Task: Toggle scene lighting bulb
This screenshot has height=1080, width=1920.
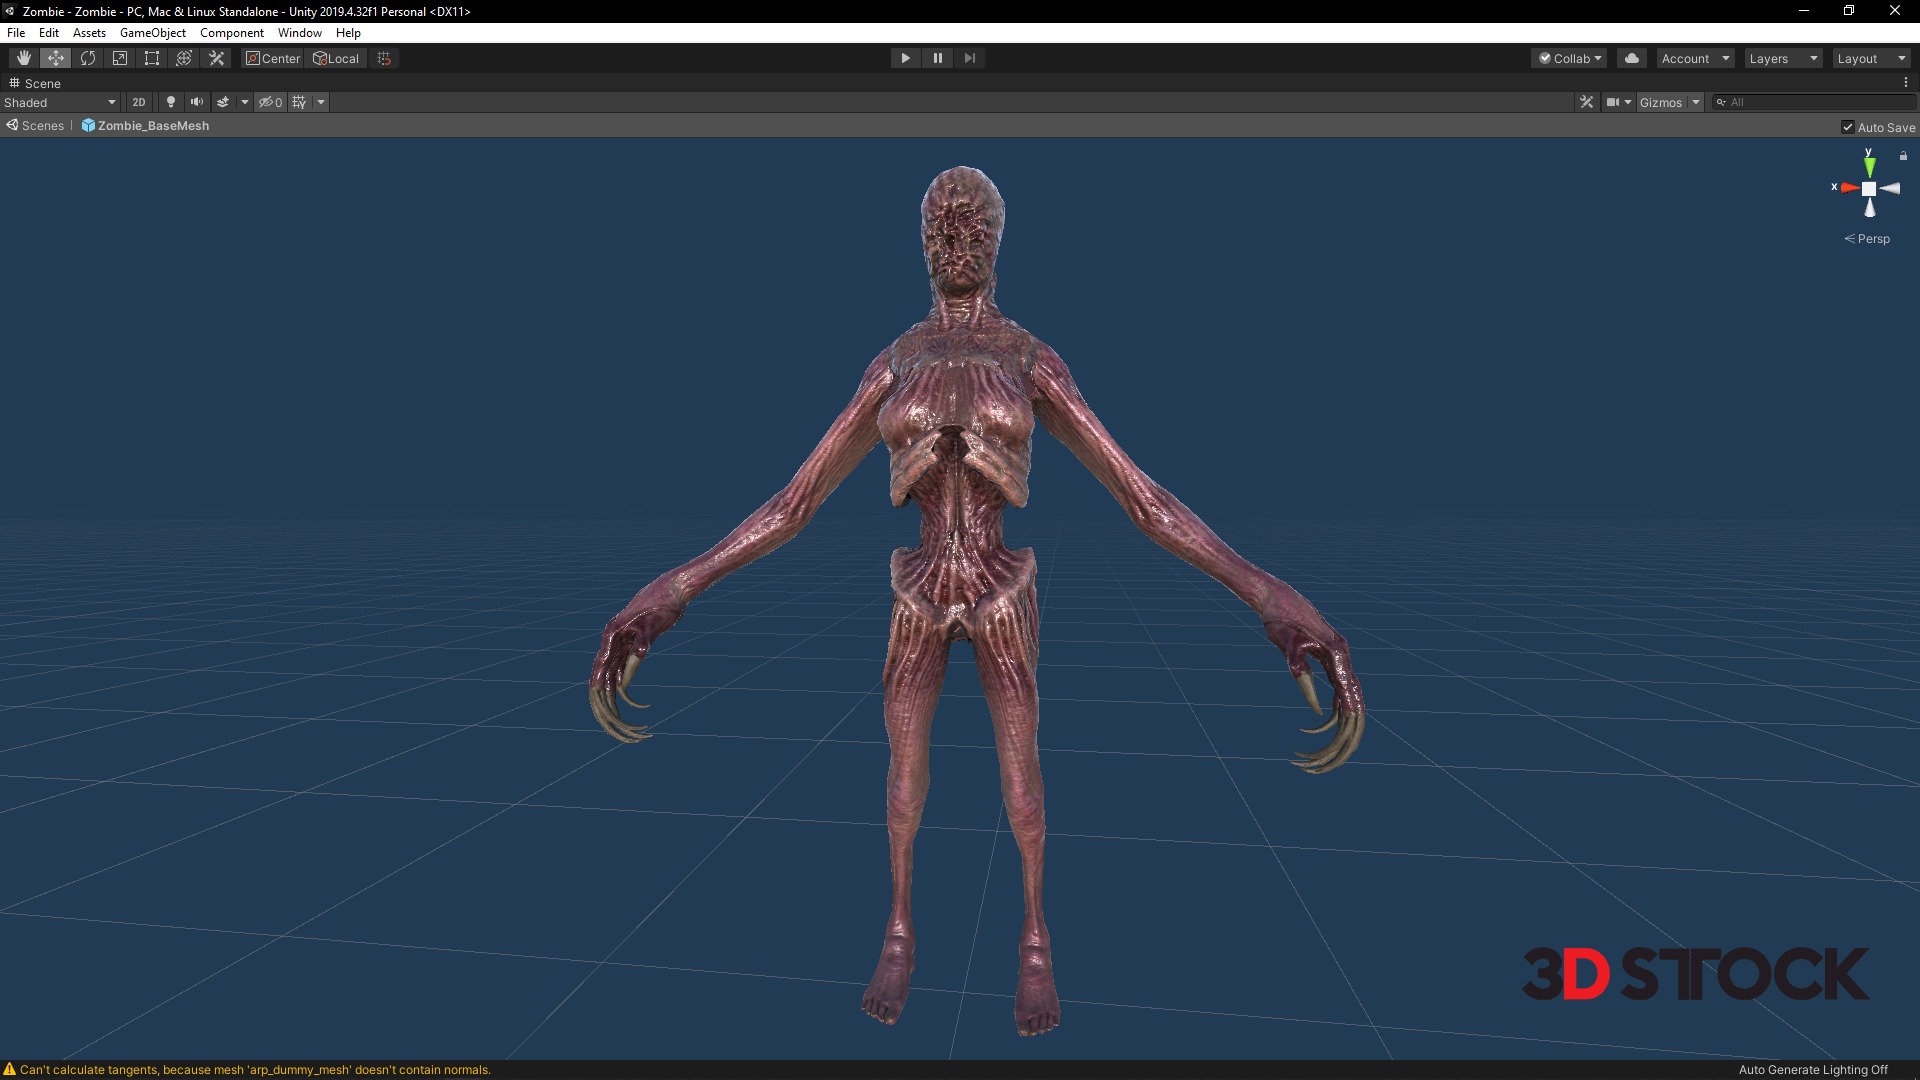Action: coord(170,102)
